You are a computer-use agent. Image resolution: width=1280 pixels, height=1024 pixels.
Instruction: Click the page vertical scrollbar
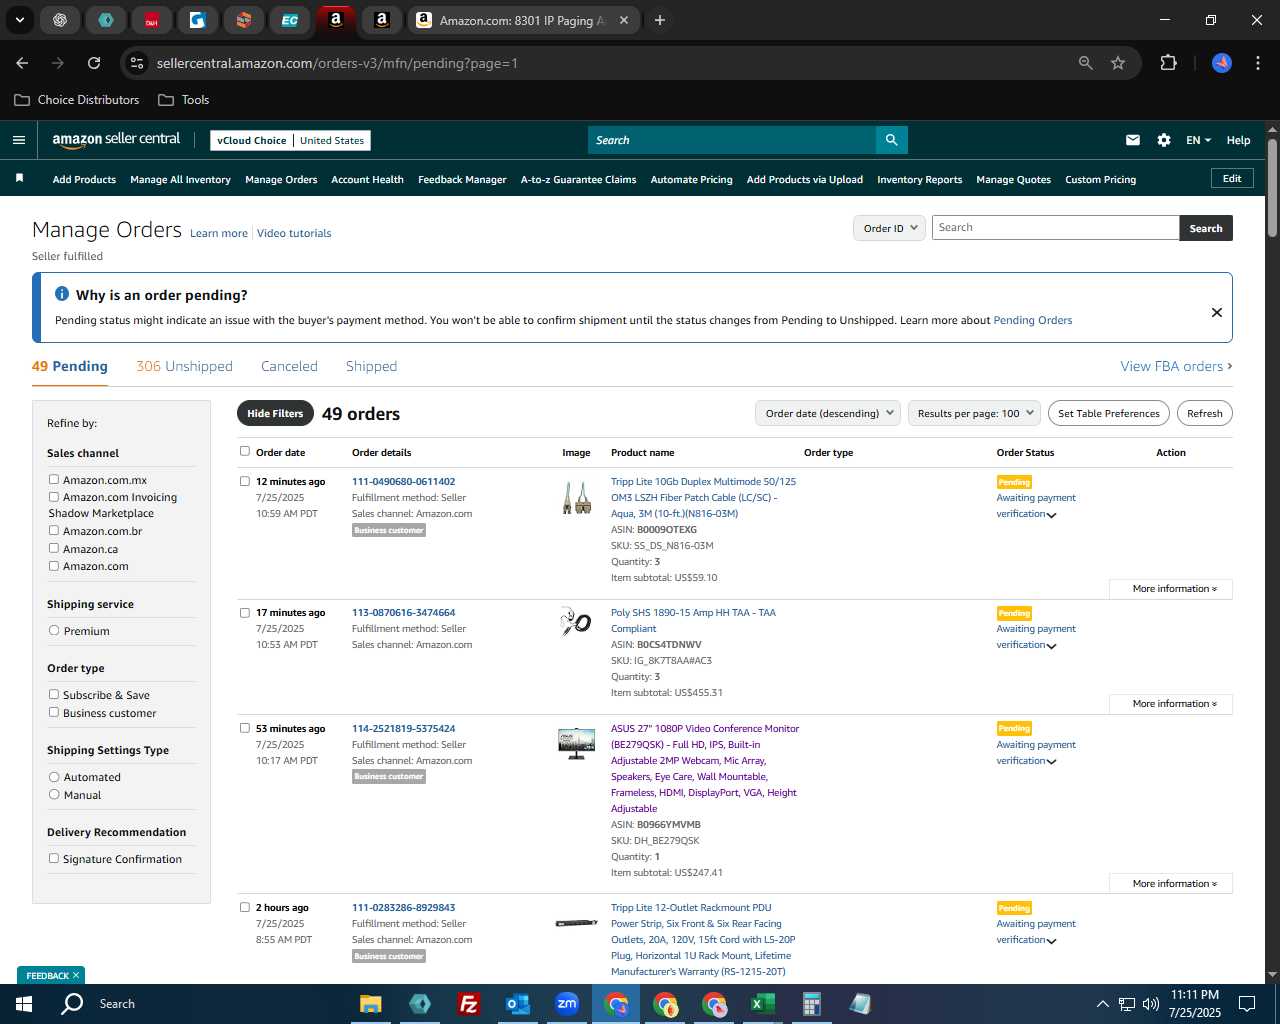(1272, 186)
